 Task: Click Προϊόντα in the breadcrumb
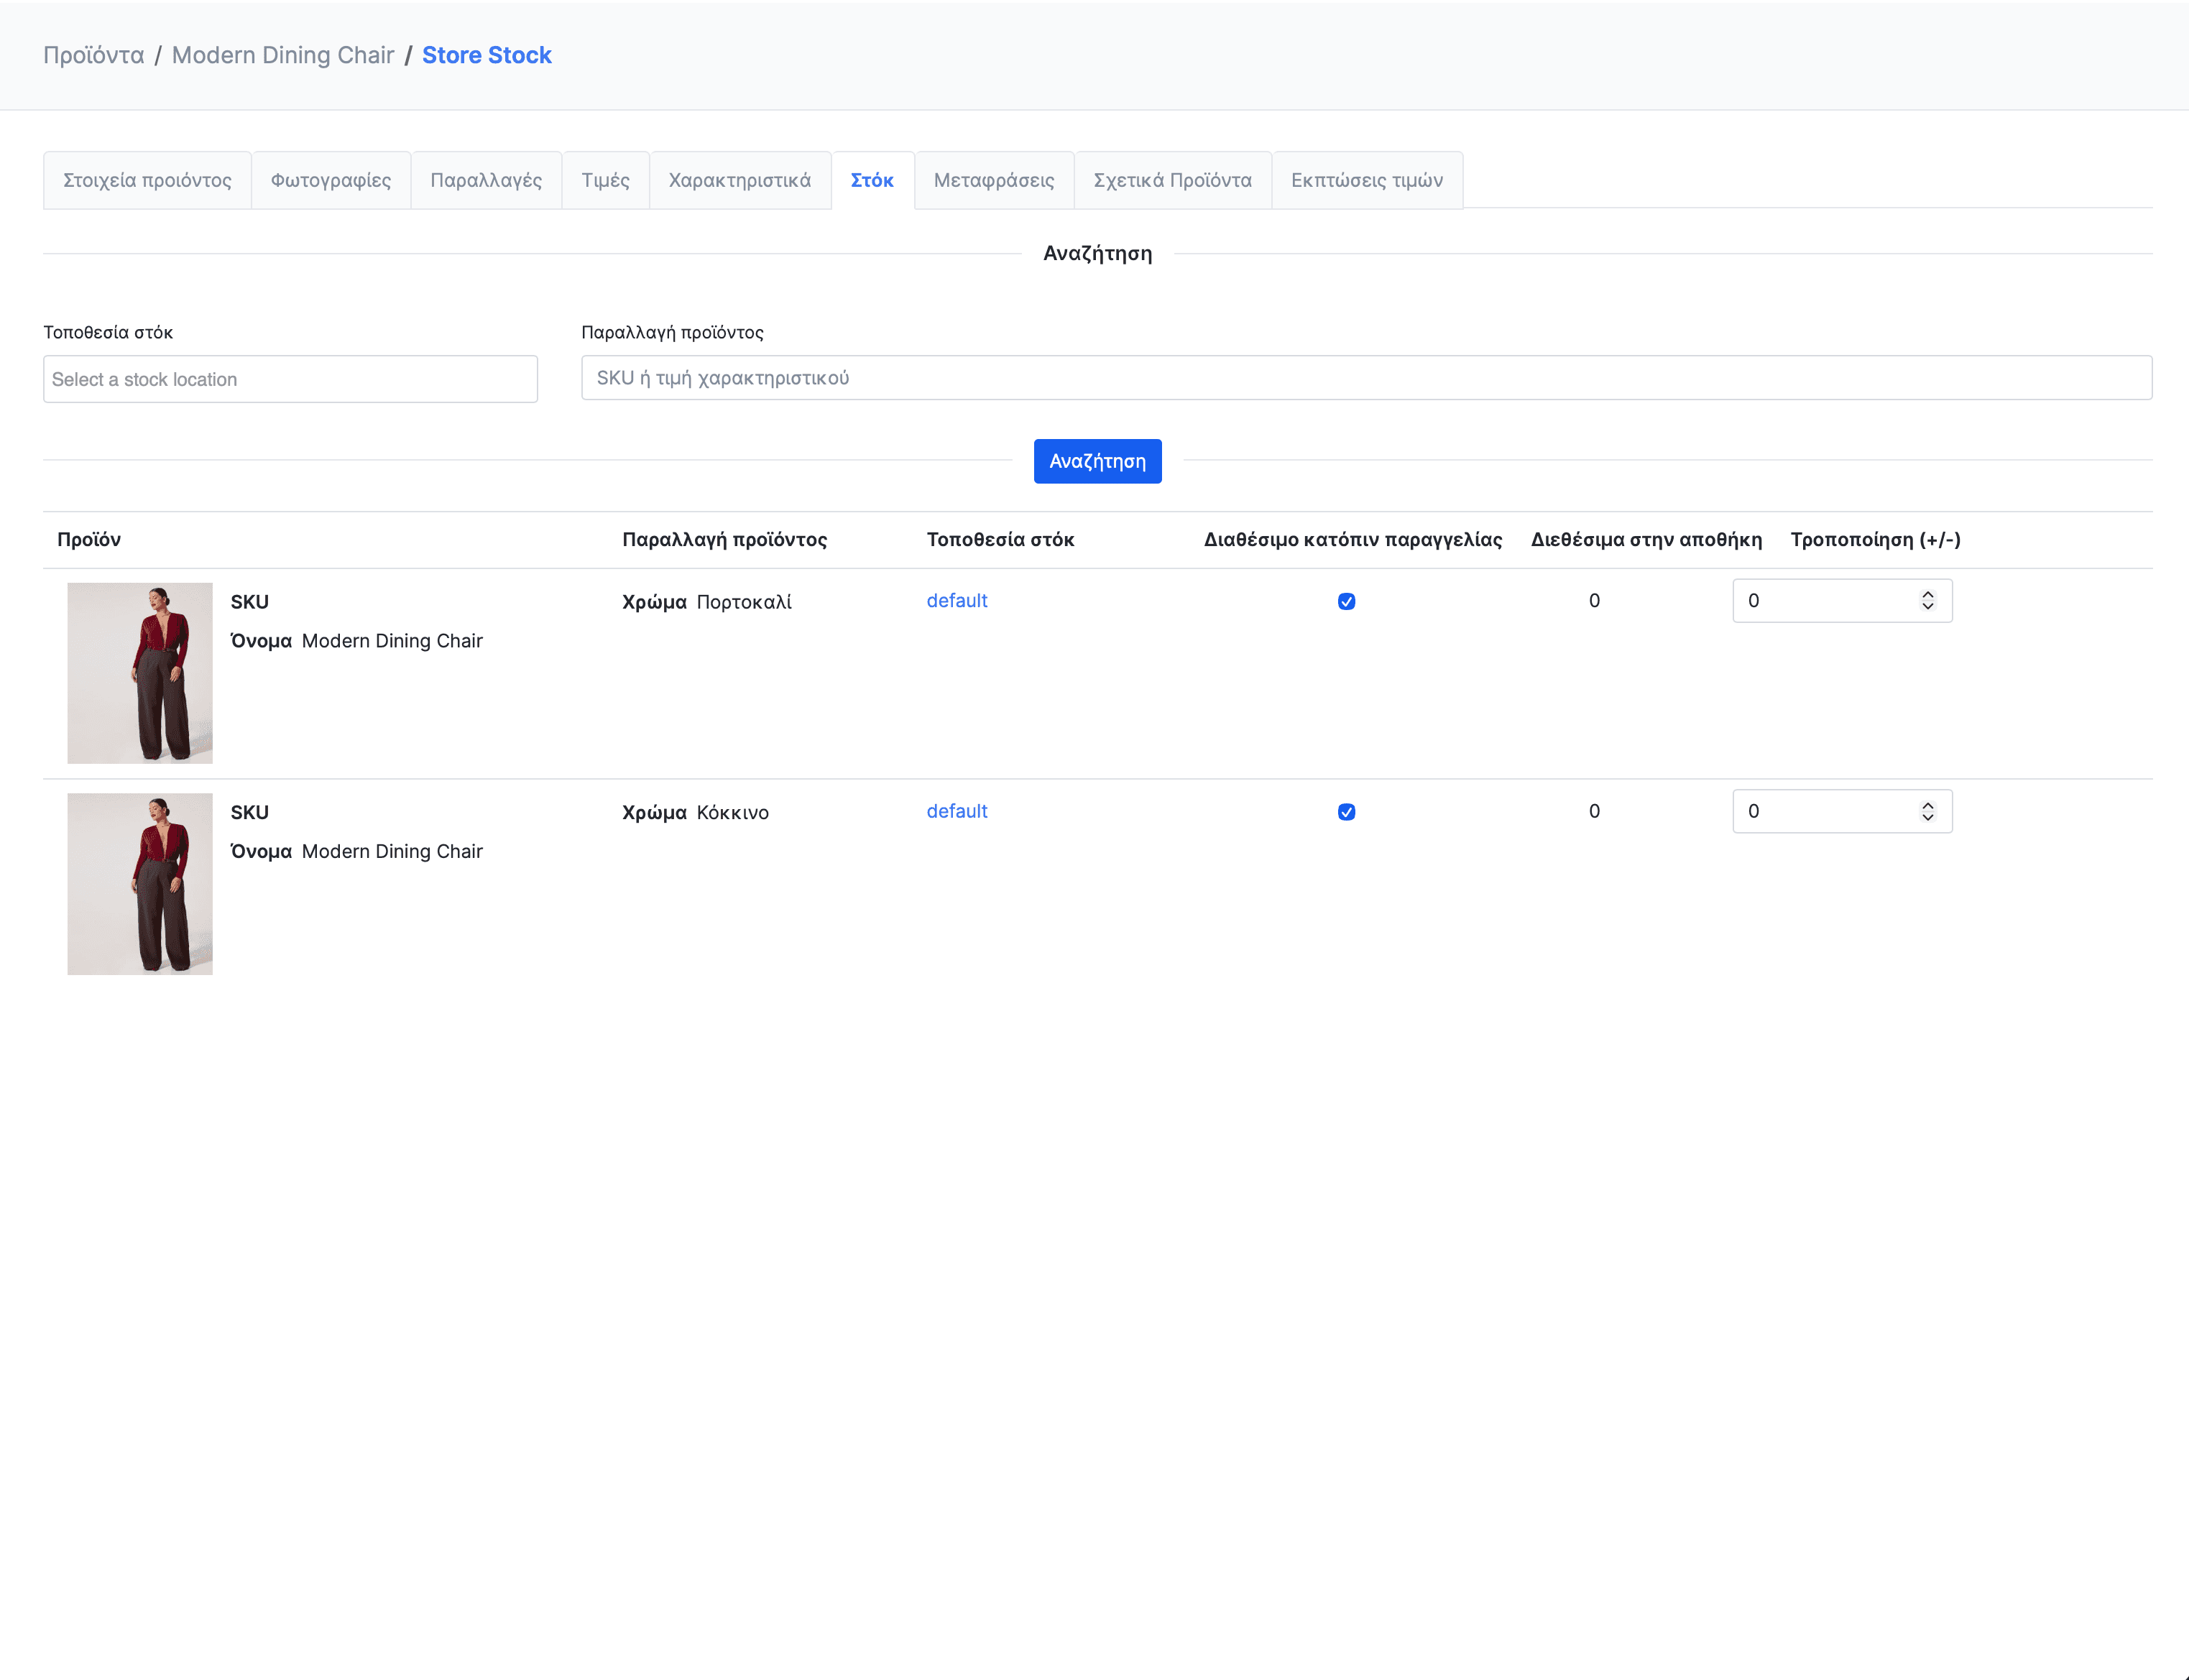click(x=93, y=55)
